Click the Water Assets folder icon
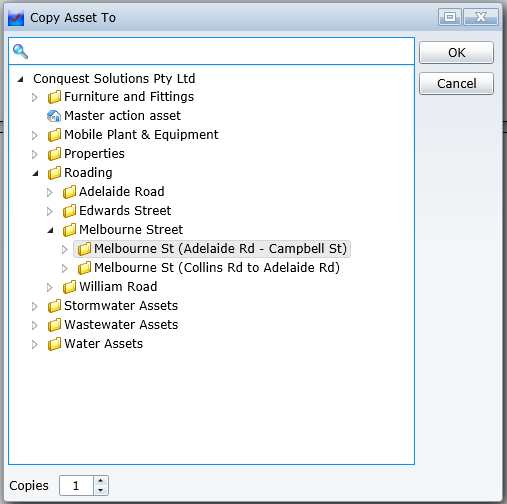This screenshot has width=507, height=504. pyautogui.click(x=54, y=344)
